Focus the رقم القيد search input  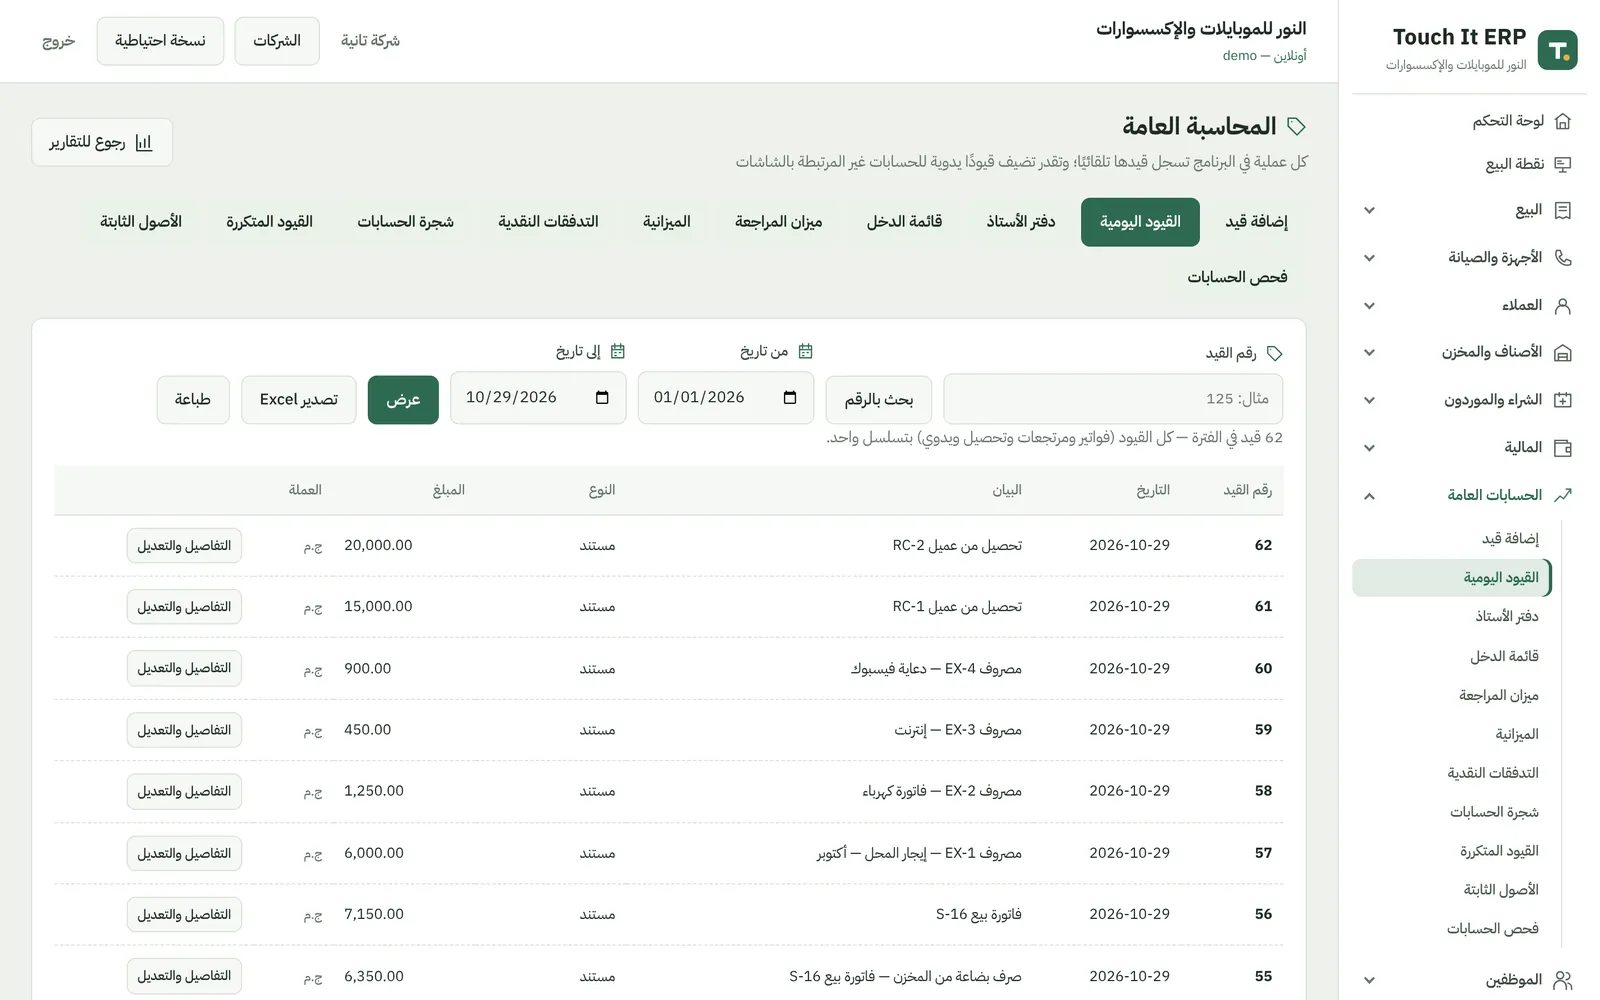(1113, 399)
